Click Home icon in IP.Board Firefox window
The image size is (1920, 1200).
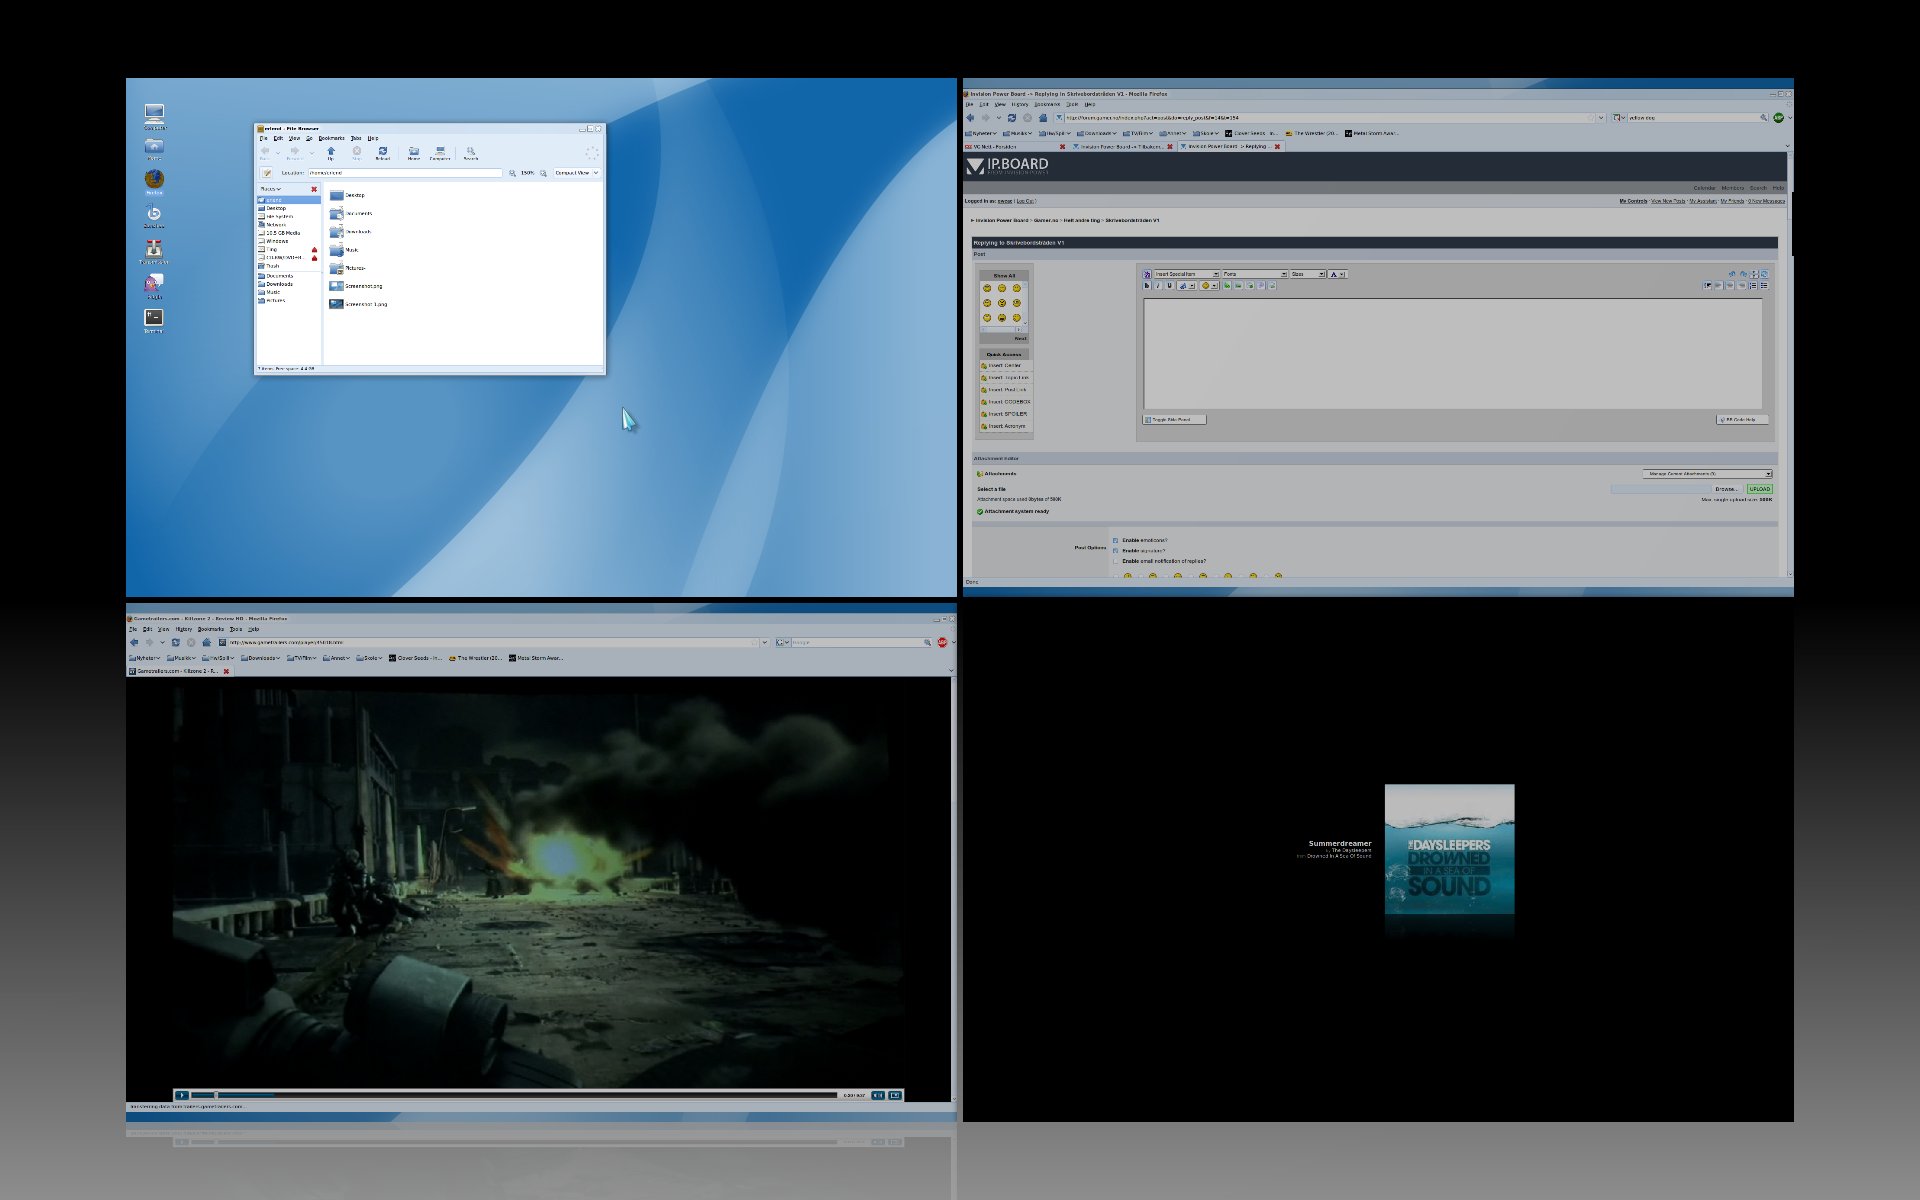click(x=1043, y=118)
